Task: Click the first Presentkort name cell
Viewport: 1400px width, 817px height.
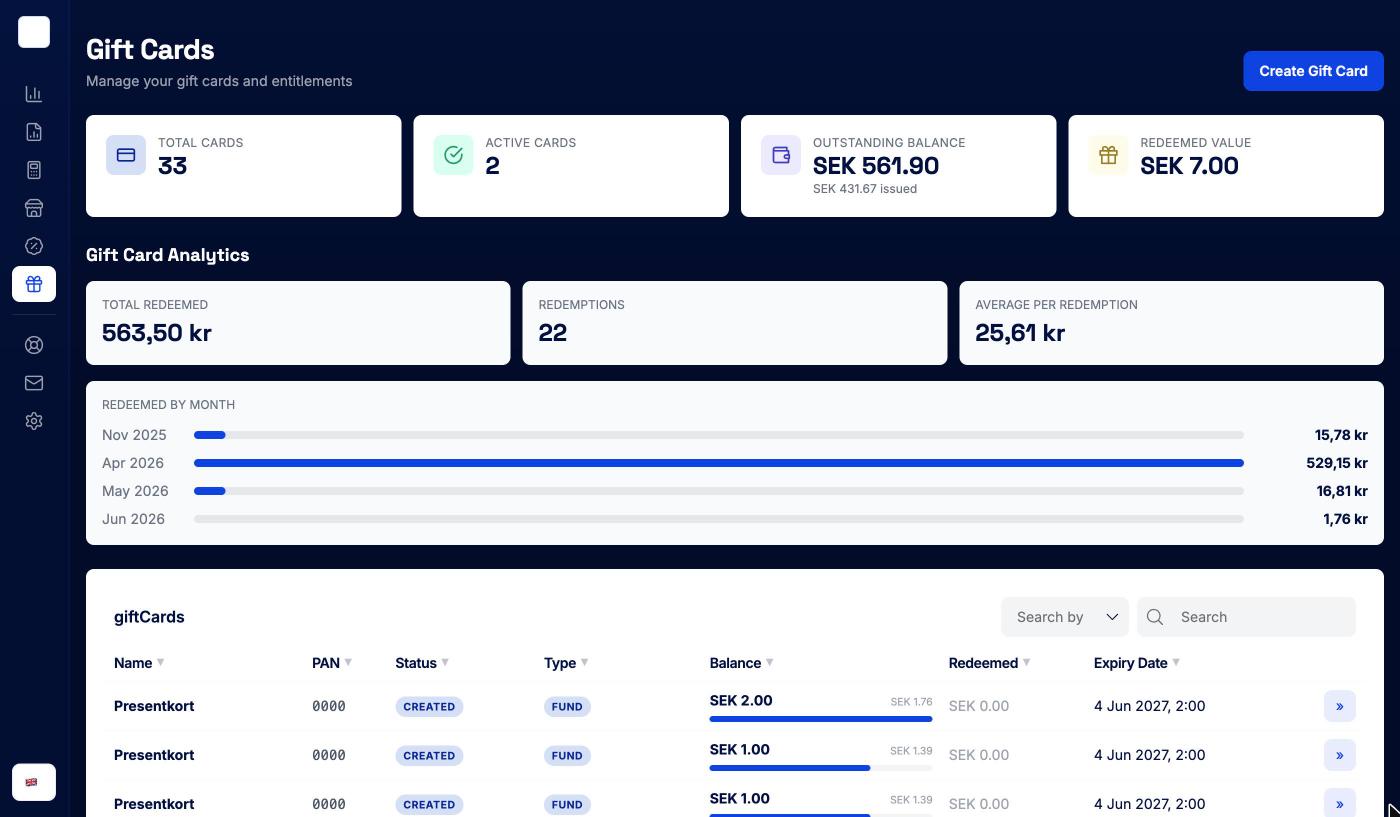Action: (x=154, y=706)
